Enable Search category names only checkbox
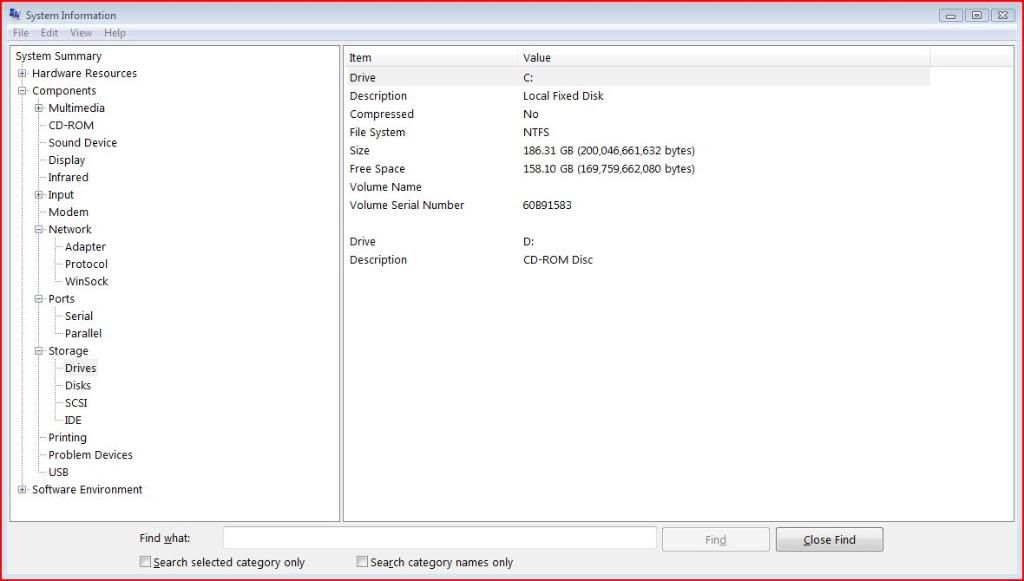The width and height of the screenshot is (1024, 581). pos(363,562)
